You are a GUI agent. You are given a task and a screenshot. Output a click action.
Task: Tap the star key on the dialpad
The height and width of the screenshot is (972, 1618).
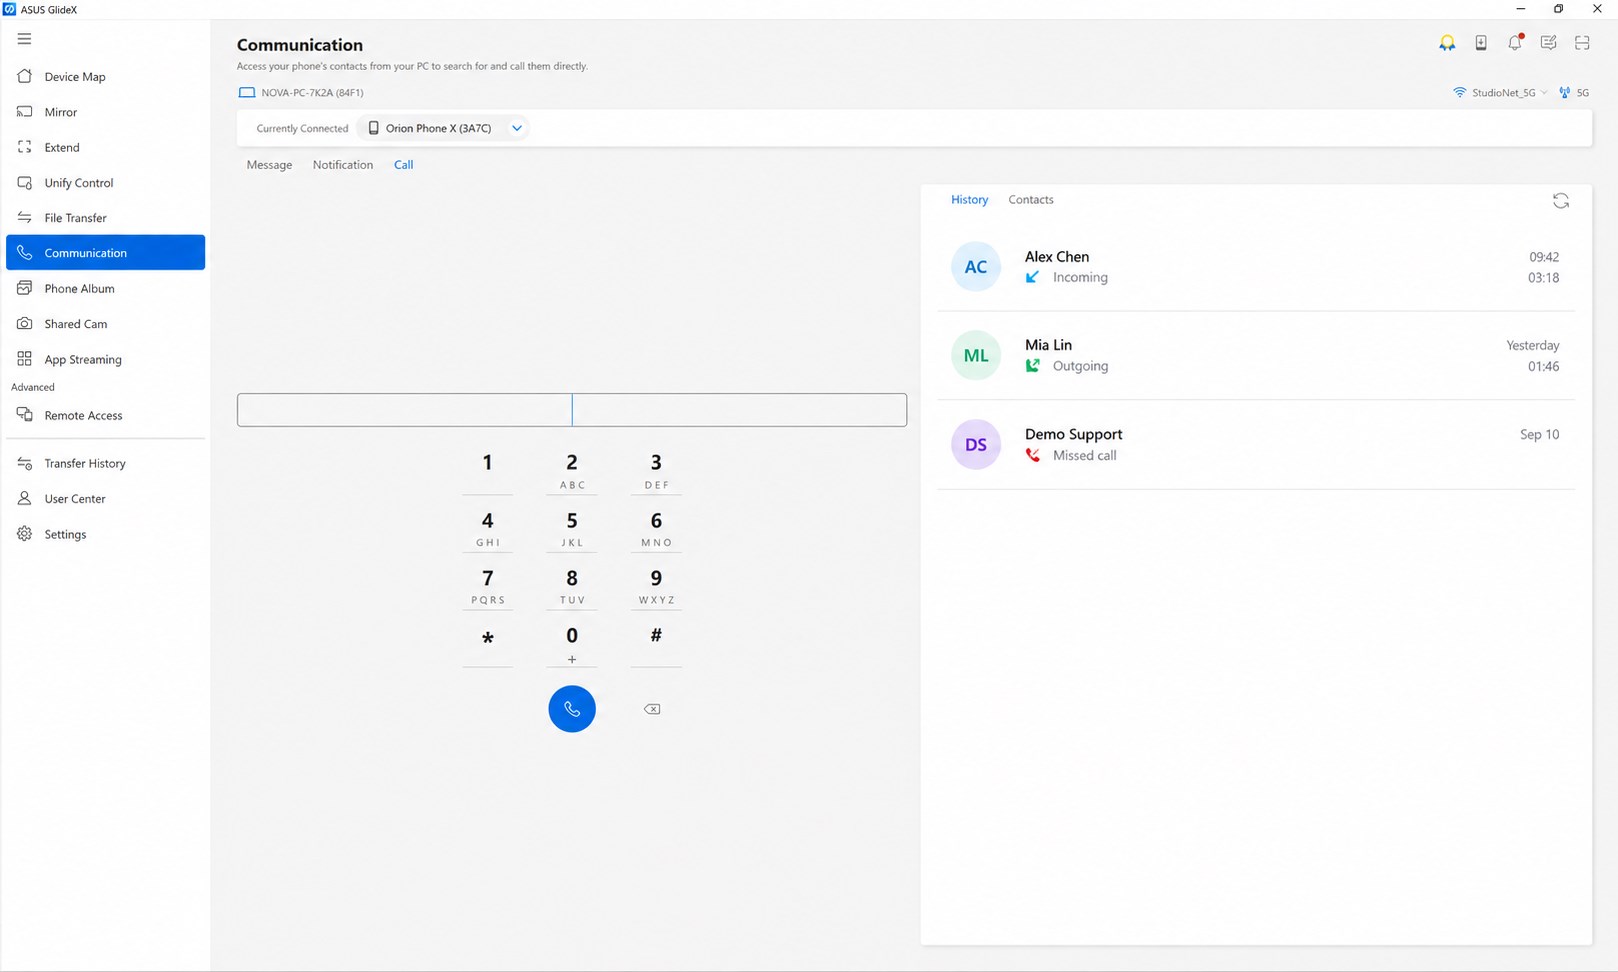point(488,644)
